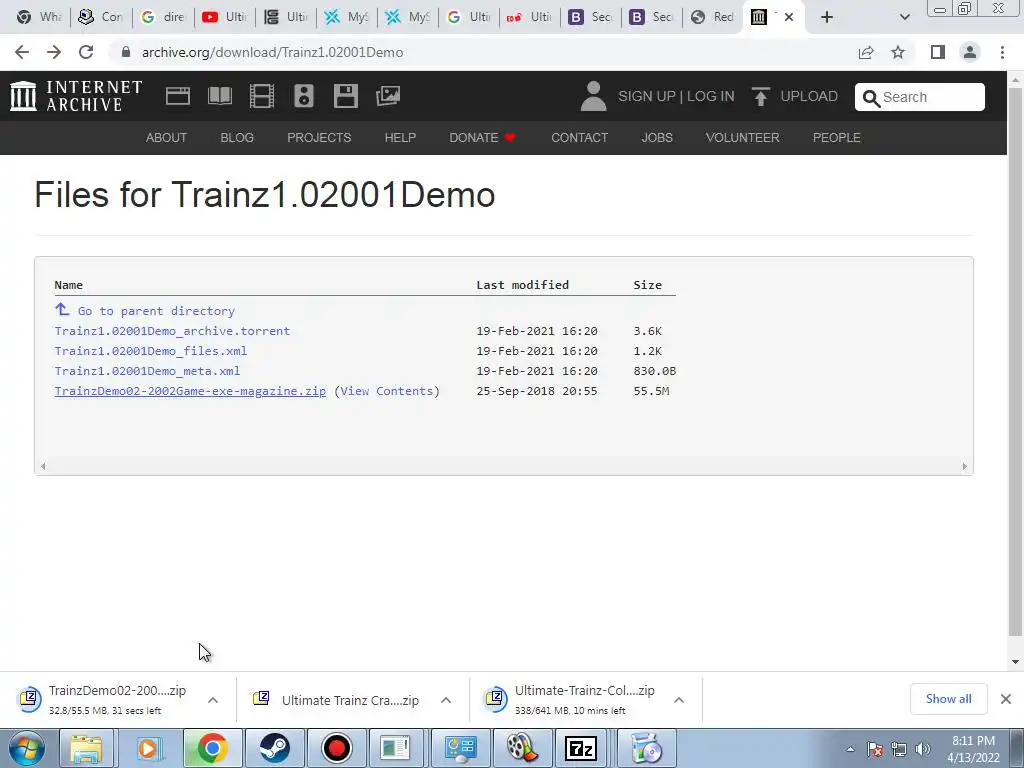Open the Windows Start menu

coord(27,748)
